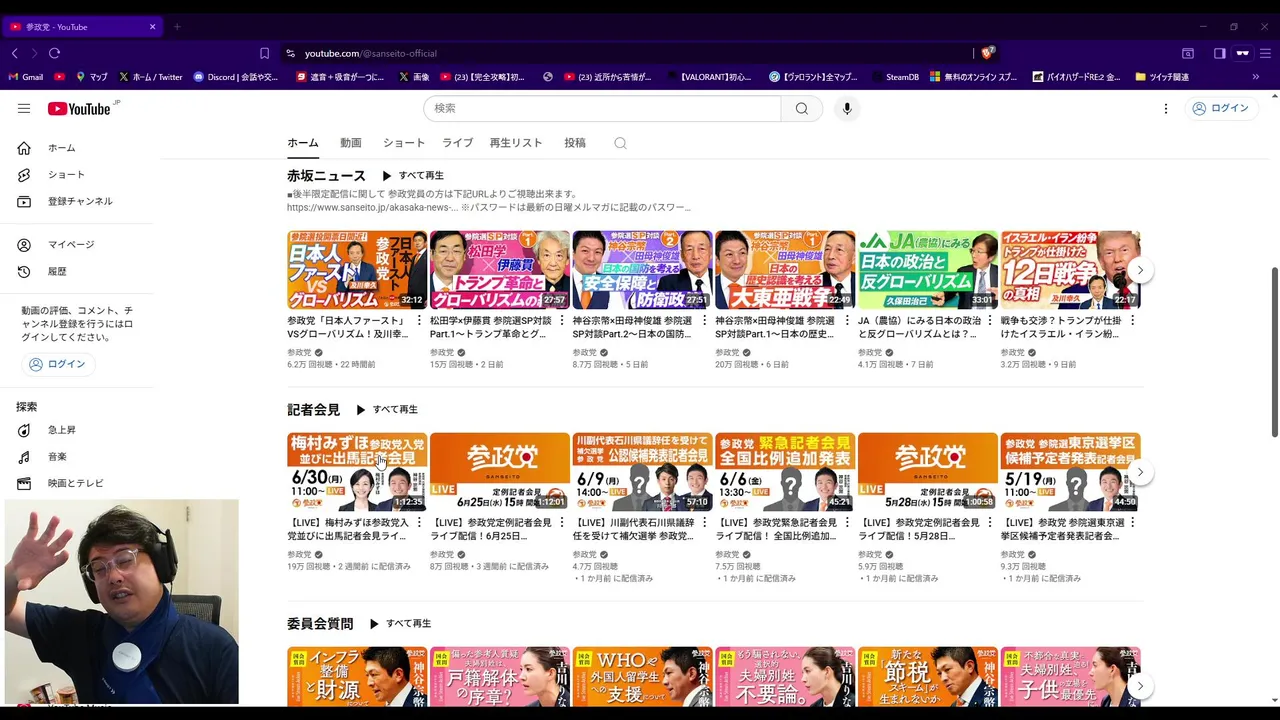
Task: Switch to the 投稿 tab
Action: 575,143
